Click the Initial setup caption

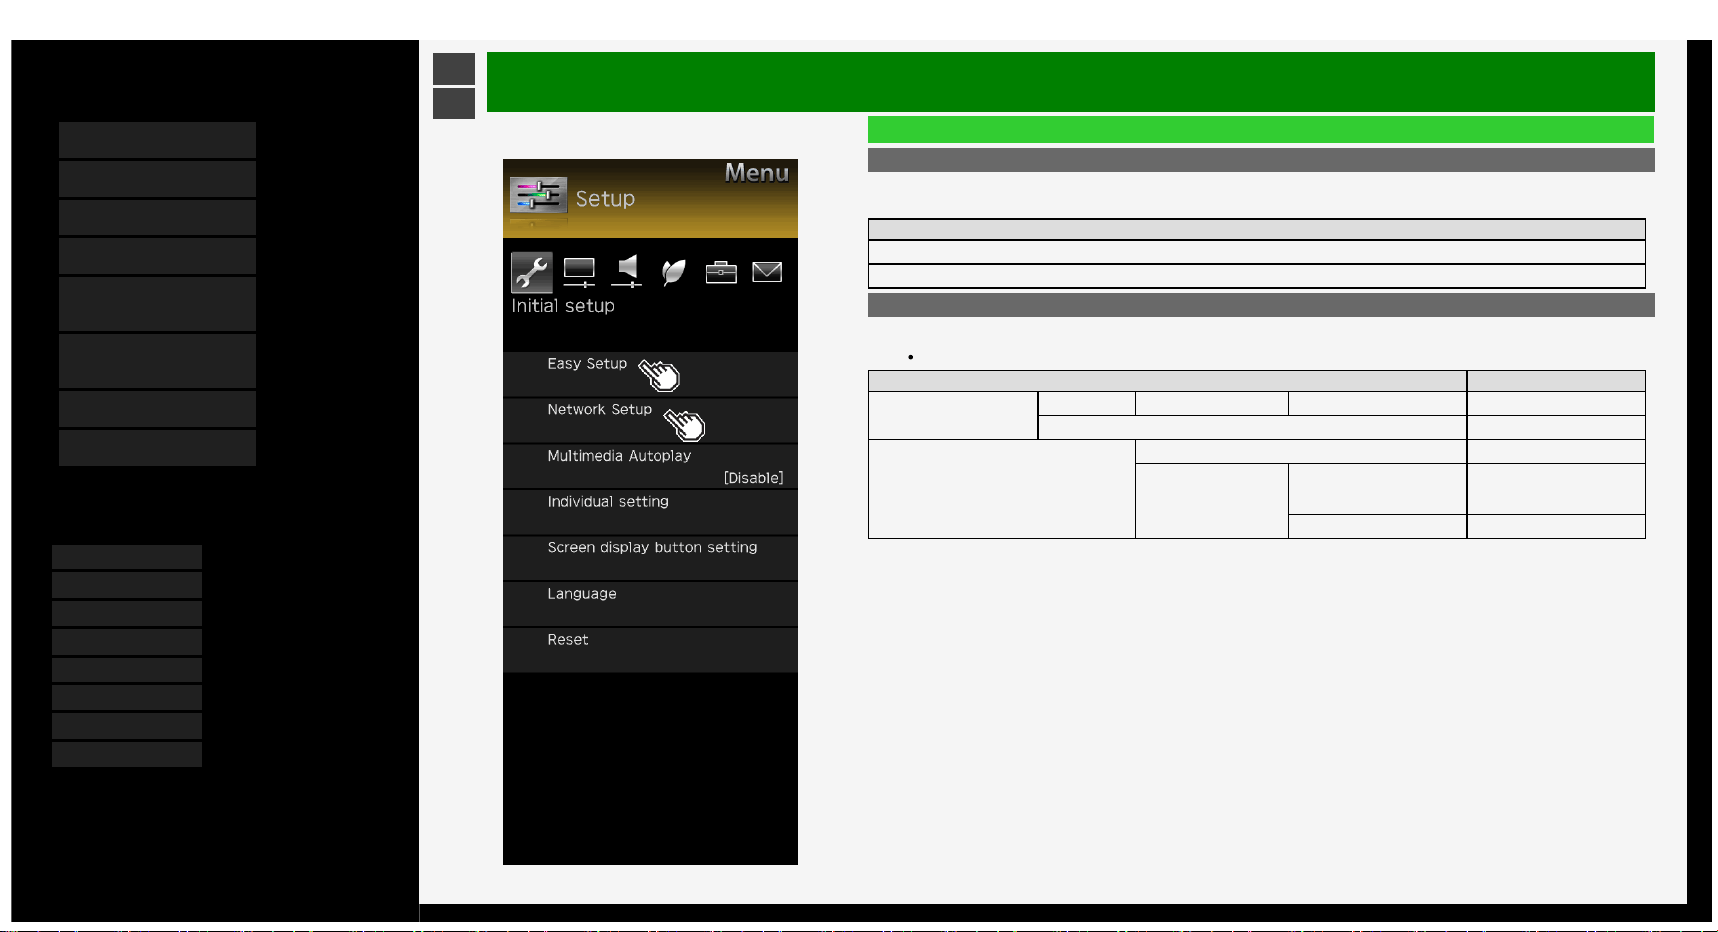(563, 306)
